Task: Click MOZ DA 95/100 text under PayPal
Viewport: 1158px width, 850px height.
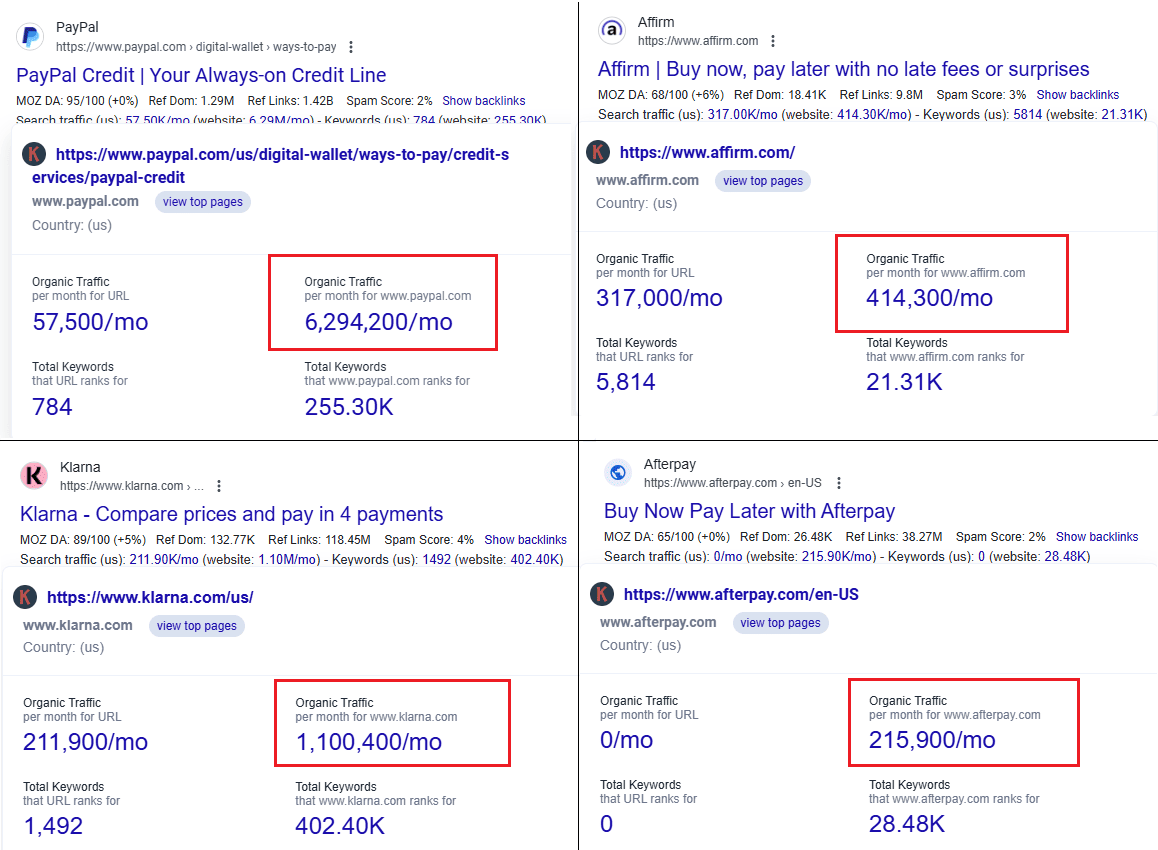Action: (x=77, y=100)
